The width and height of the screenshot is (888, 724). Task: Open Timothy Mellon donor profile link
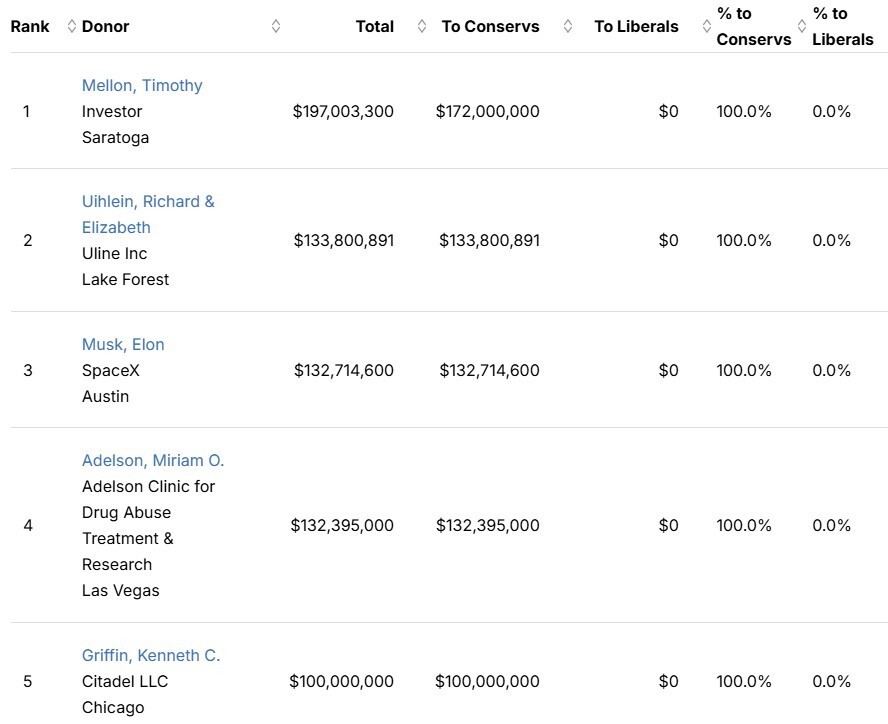click(142, 86)
